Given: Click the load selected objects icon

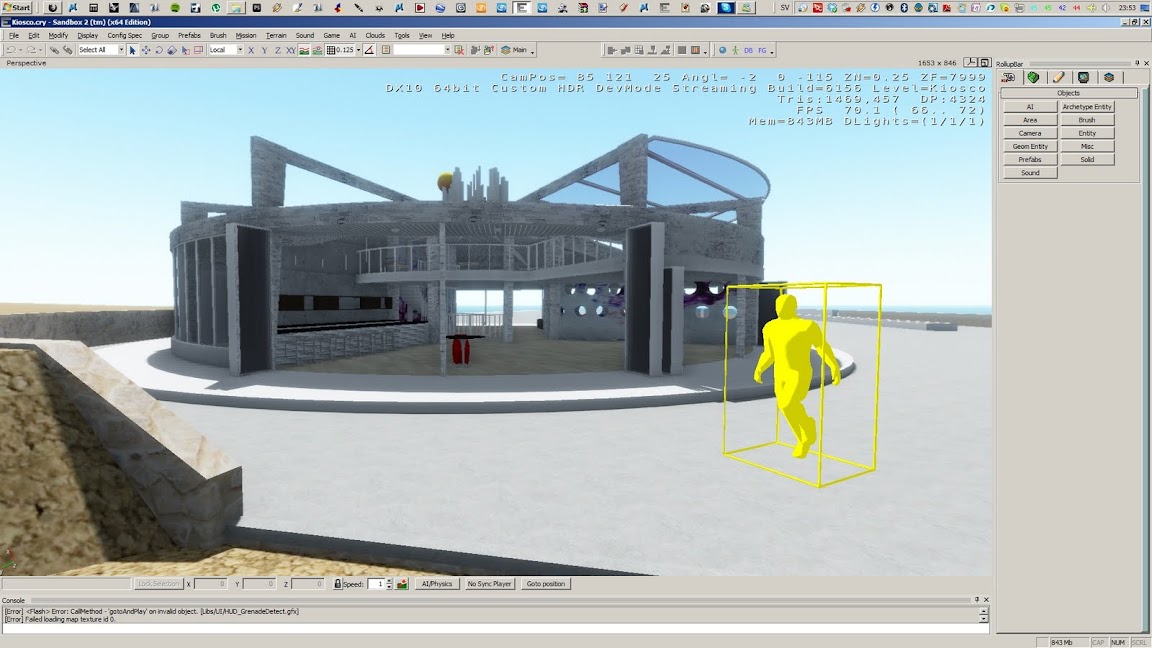Looking at the screenshot, I should pyautogui.click(x=489, y=50).
